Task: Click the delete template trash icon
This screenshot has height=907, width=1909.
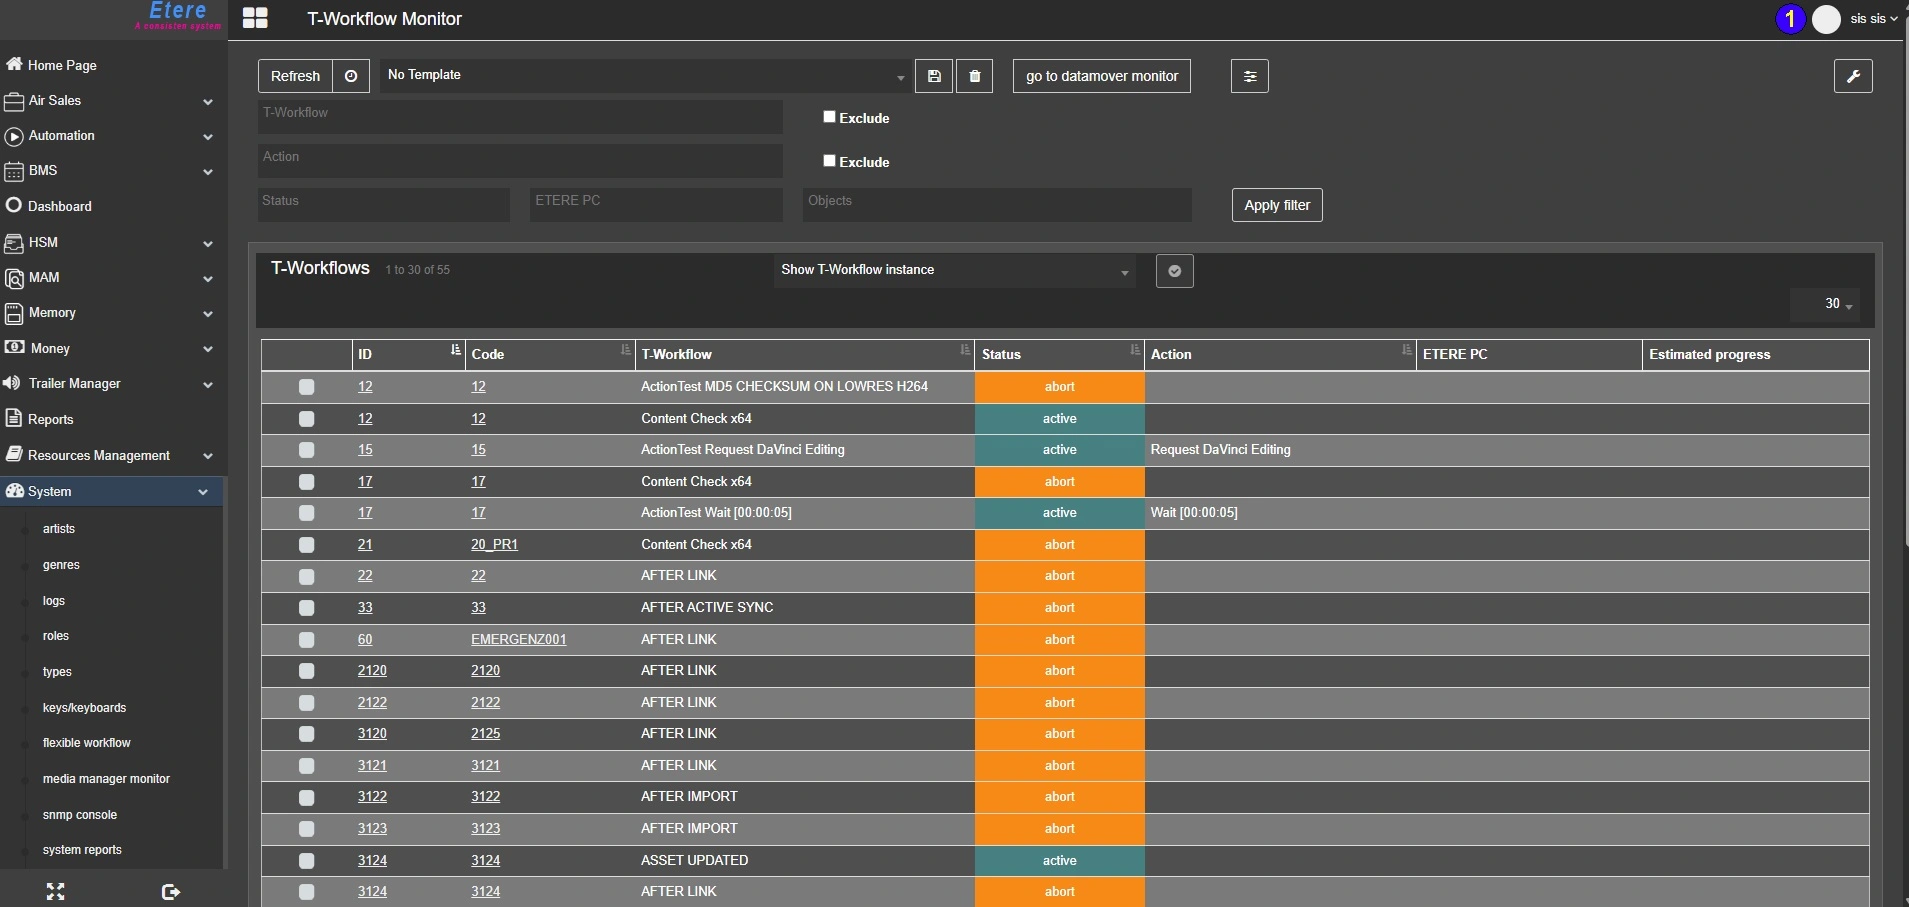Action: click(x=975, y=76)
